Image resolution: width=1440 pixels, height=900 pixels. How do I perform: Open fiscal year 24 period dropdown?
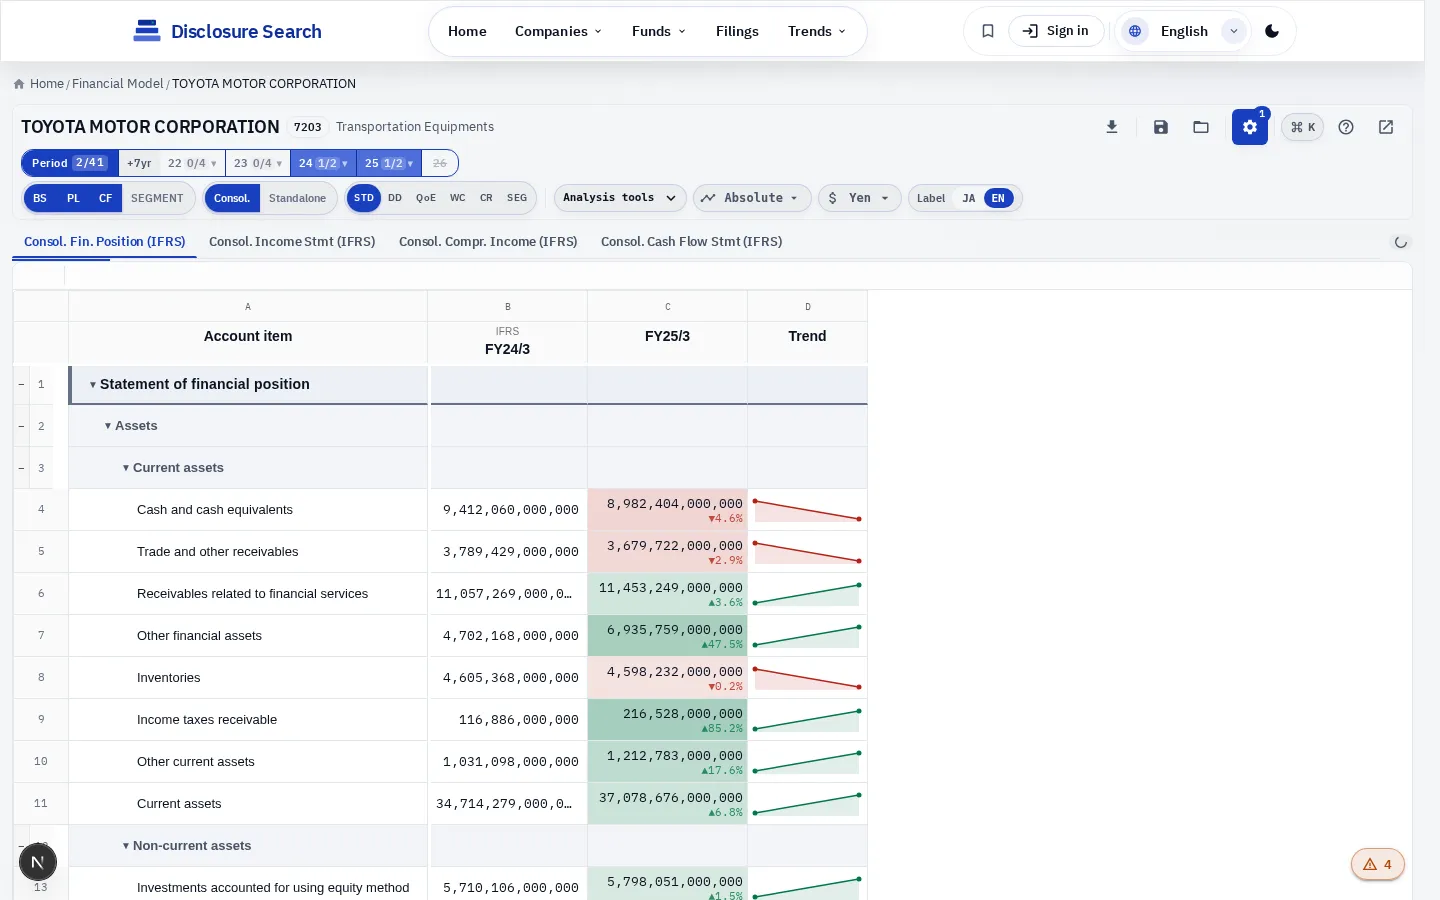(x=323, y=163)
